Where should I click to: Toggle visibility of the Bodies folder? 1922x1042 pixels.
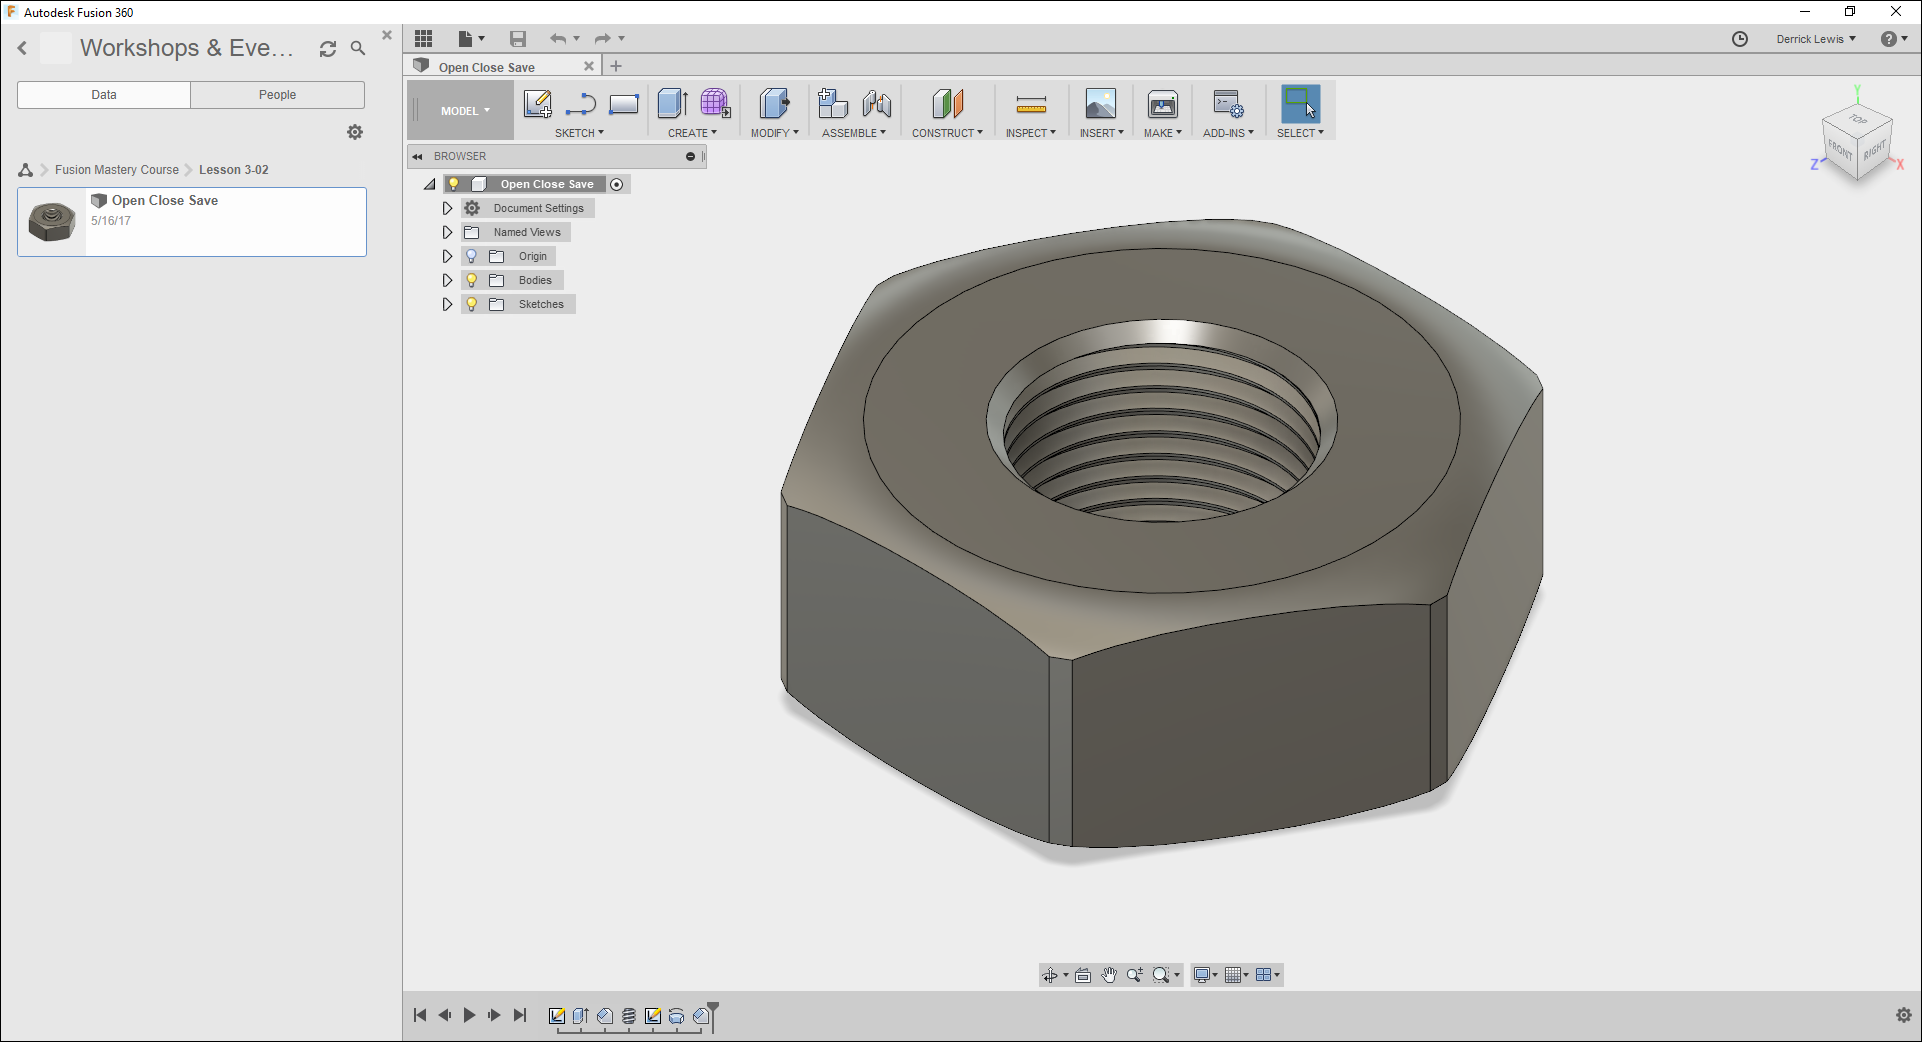click(x=472, y=281)
